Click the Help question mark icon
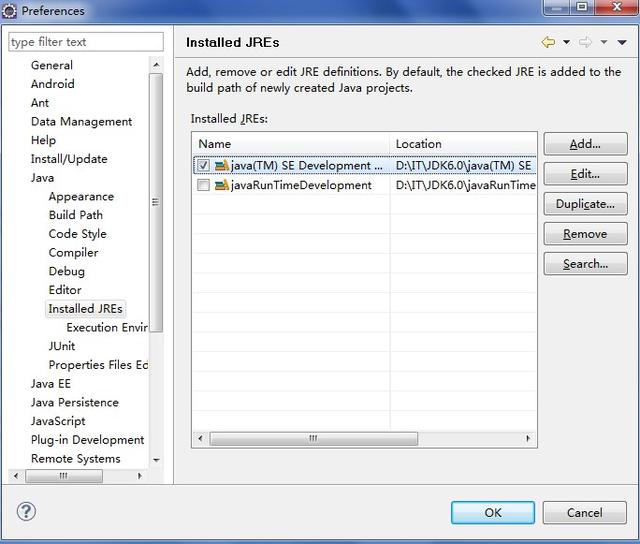 tap(26, 511)
